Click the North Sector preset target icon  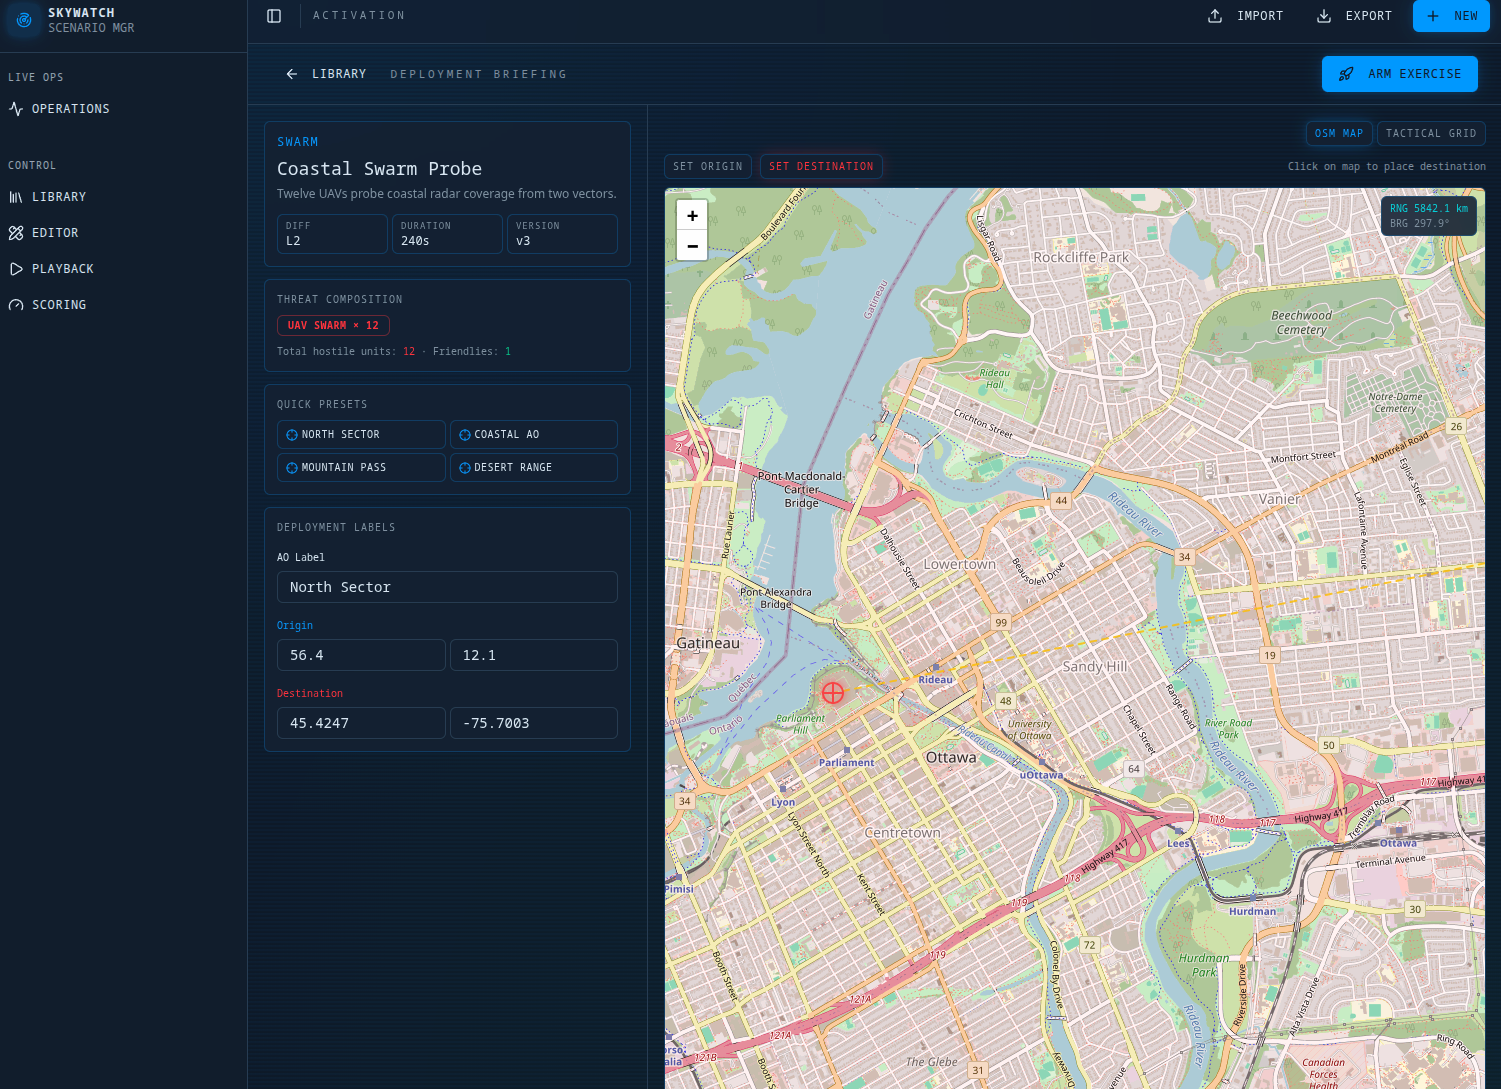coord(292,435)
